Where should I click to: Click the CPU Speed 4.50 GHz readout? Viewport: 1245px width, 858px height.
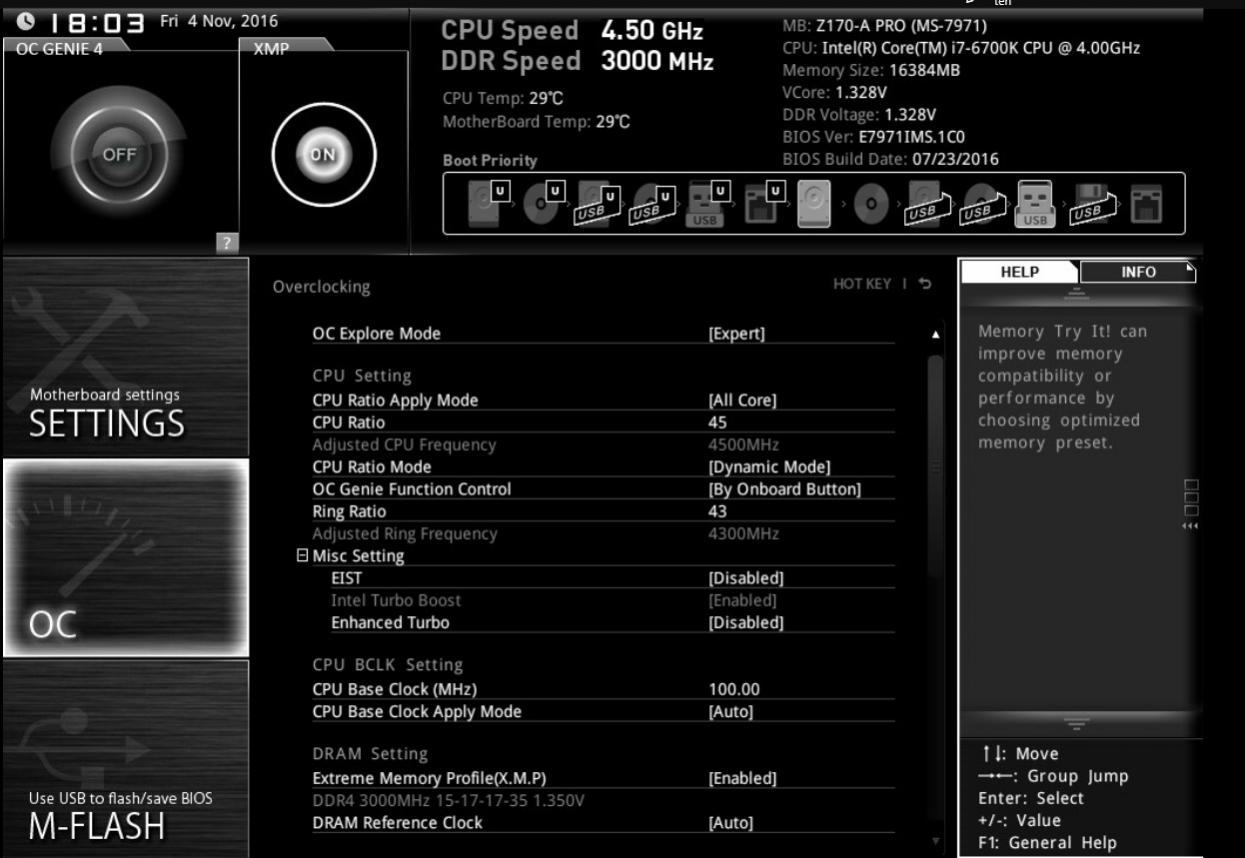(x=572, y=31)
